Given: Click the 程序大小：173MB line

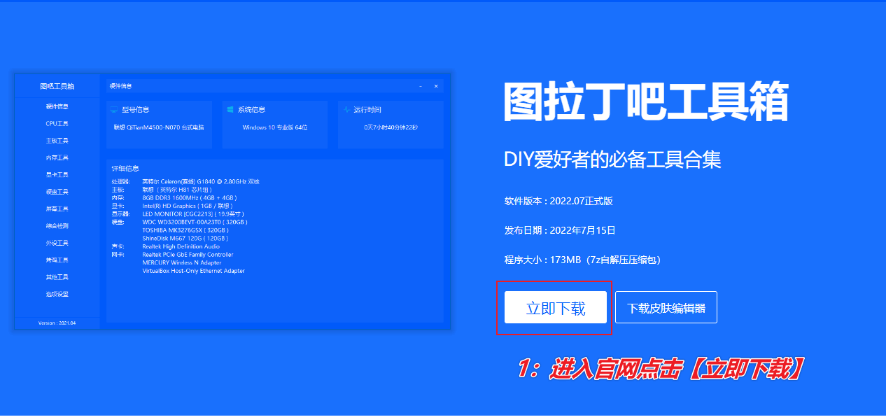Looking at the screenshot, I should [x=583, y=260].
